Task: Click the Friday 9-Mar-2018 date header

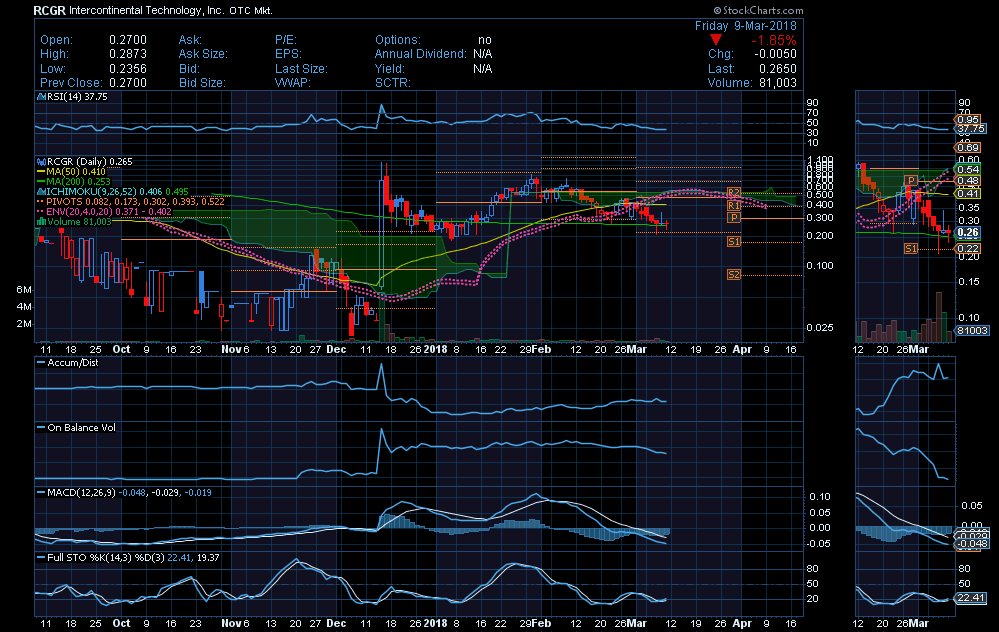Action: tap(745, 25)
